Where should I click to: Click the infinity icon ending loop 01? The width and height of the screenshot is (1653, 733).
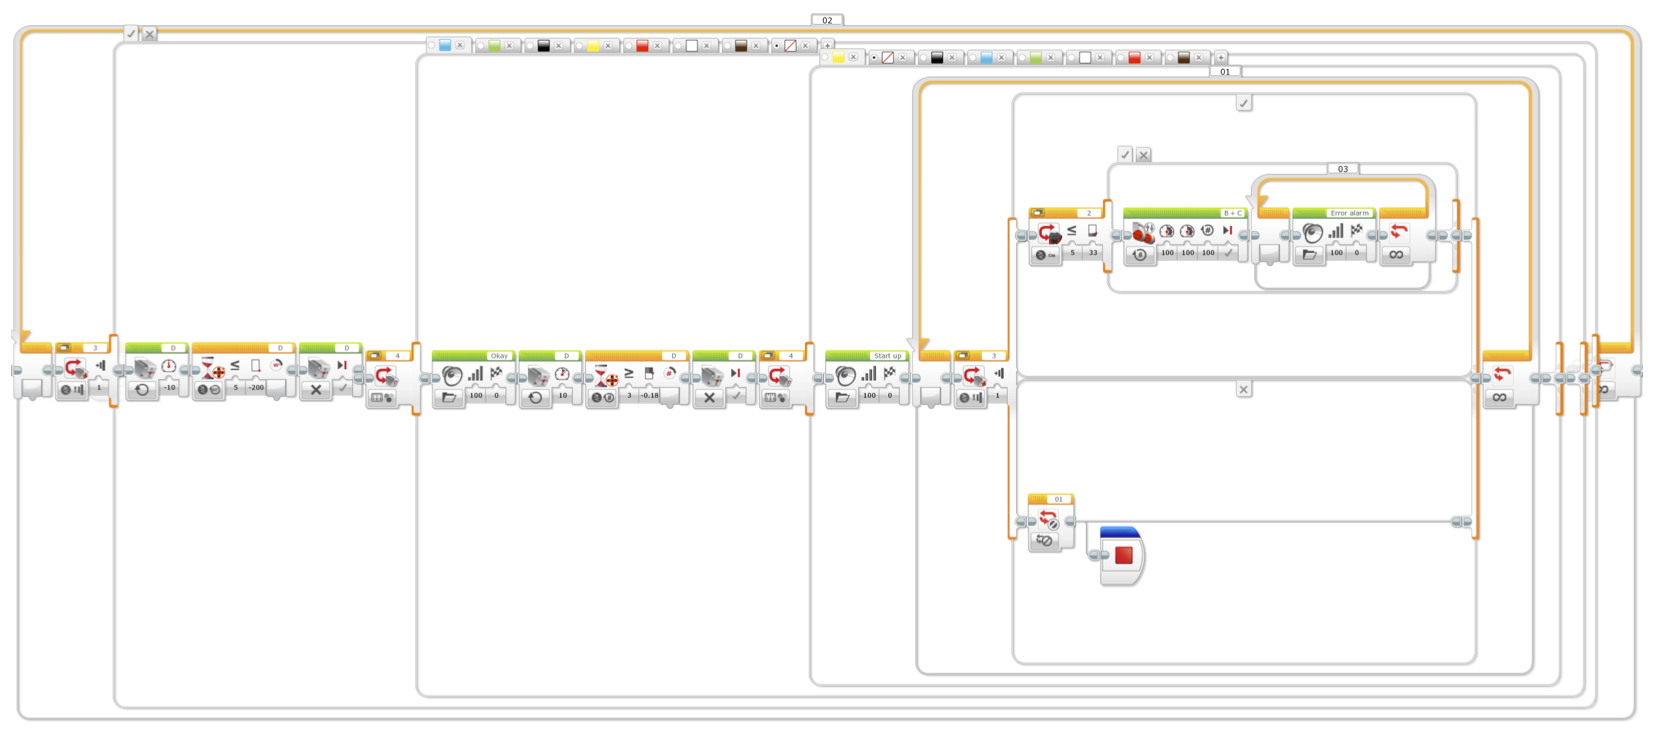point(1499,397)
